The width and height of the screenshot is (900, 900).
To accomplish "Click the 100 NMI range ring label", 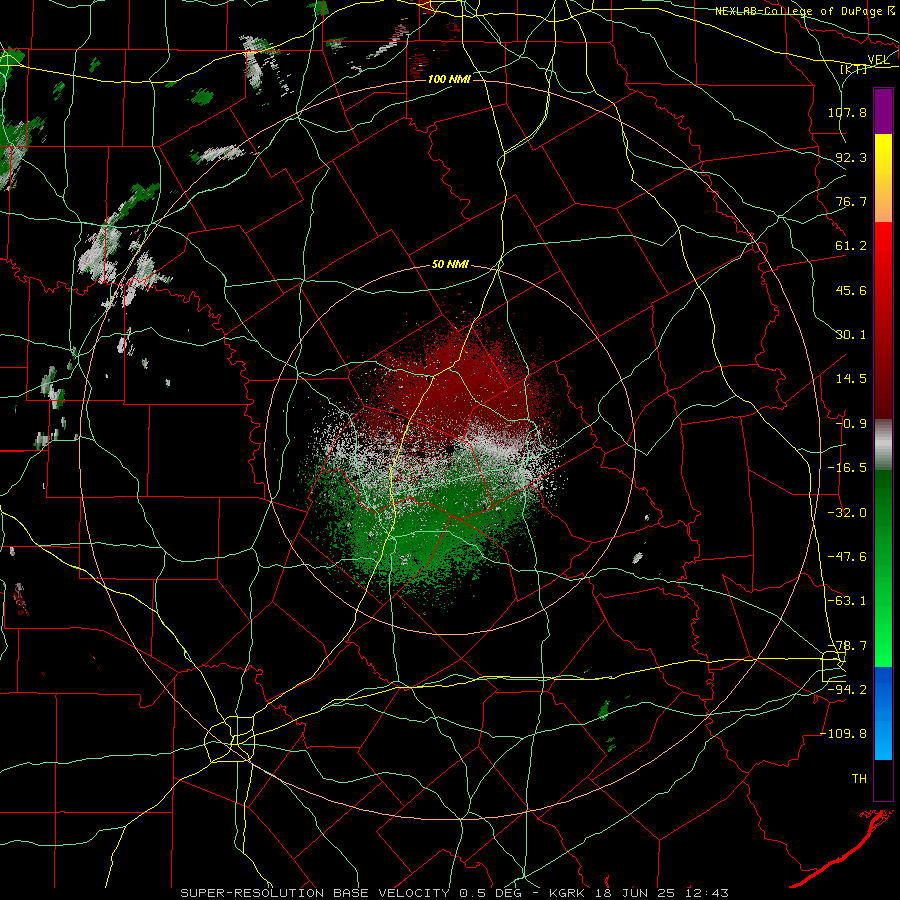I will (449, 79).
